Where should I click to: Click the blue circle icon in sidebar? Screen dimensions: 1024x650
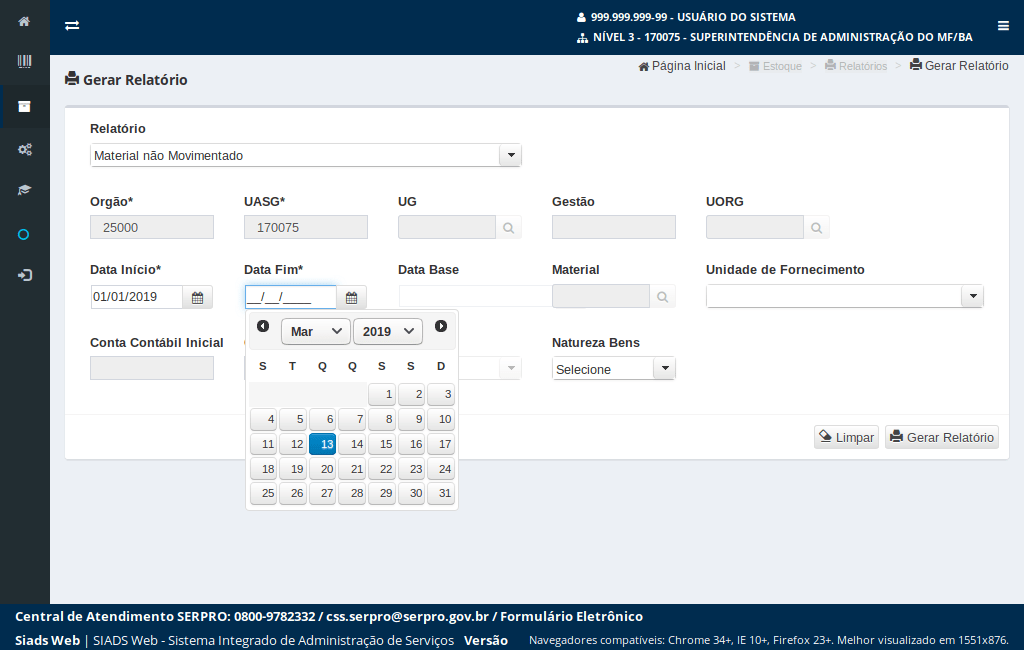(24, 235)
